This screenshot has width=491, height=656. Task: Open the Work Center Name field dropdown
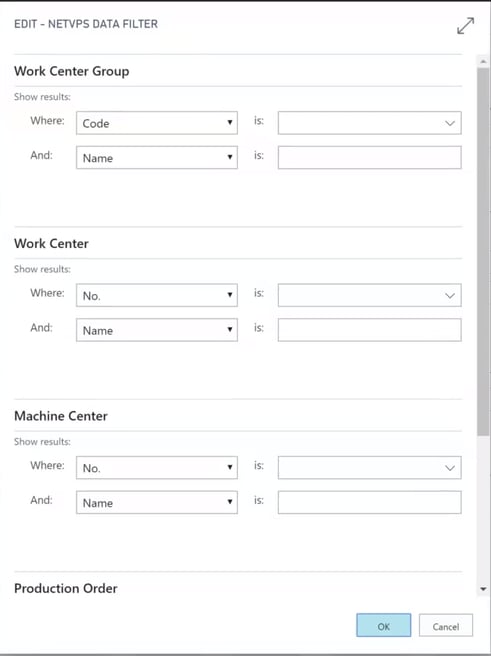pyautogui.click(x=157, y=330)
